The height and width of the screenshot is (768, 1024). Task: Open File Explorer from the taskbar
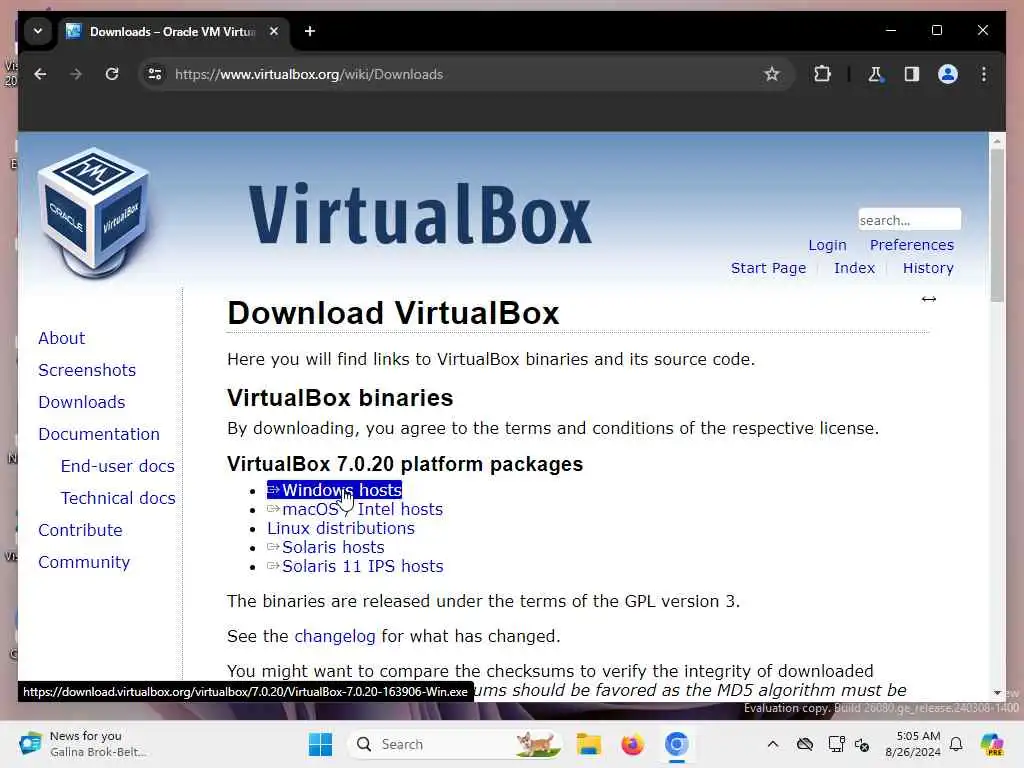coord(588,744)
